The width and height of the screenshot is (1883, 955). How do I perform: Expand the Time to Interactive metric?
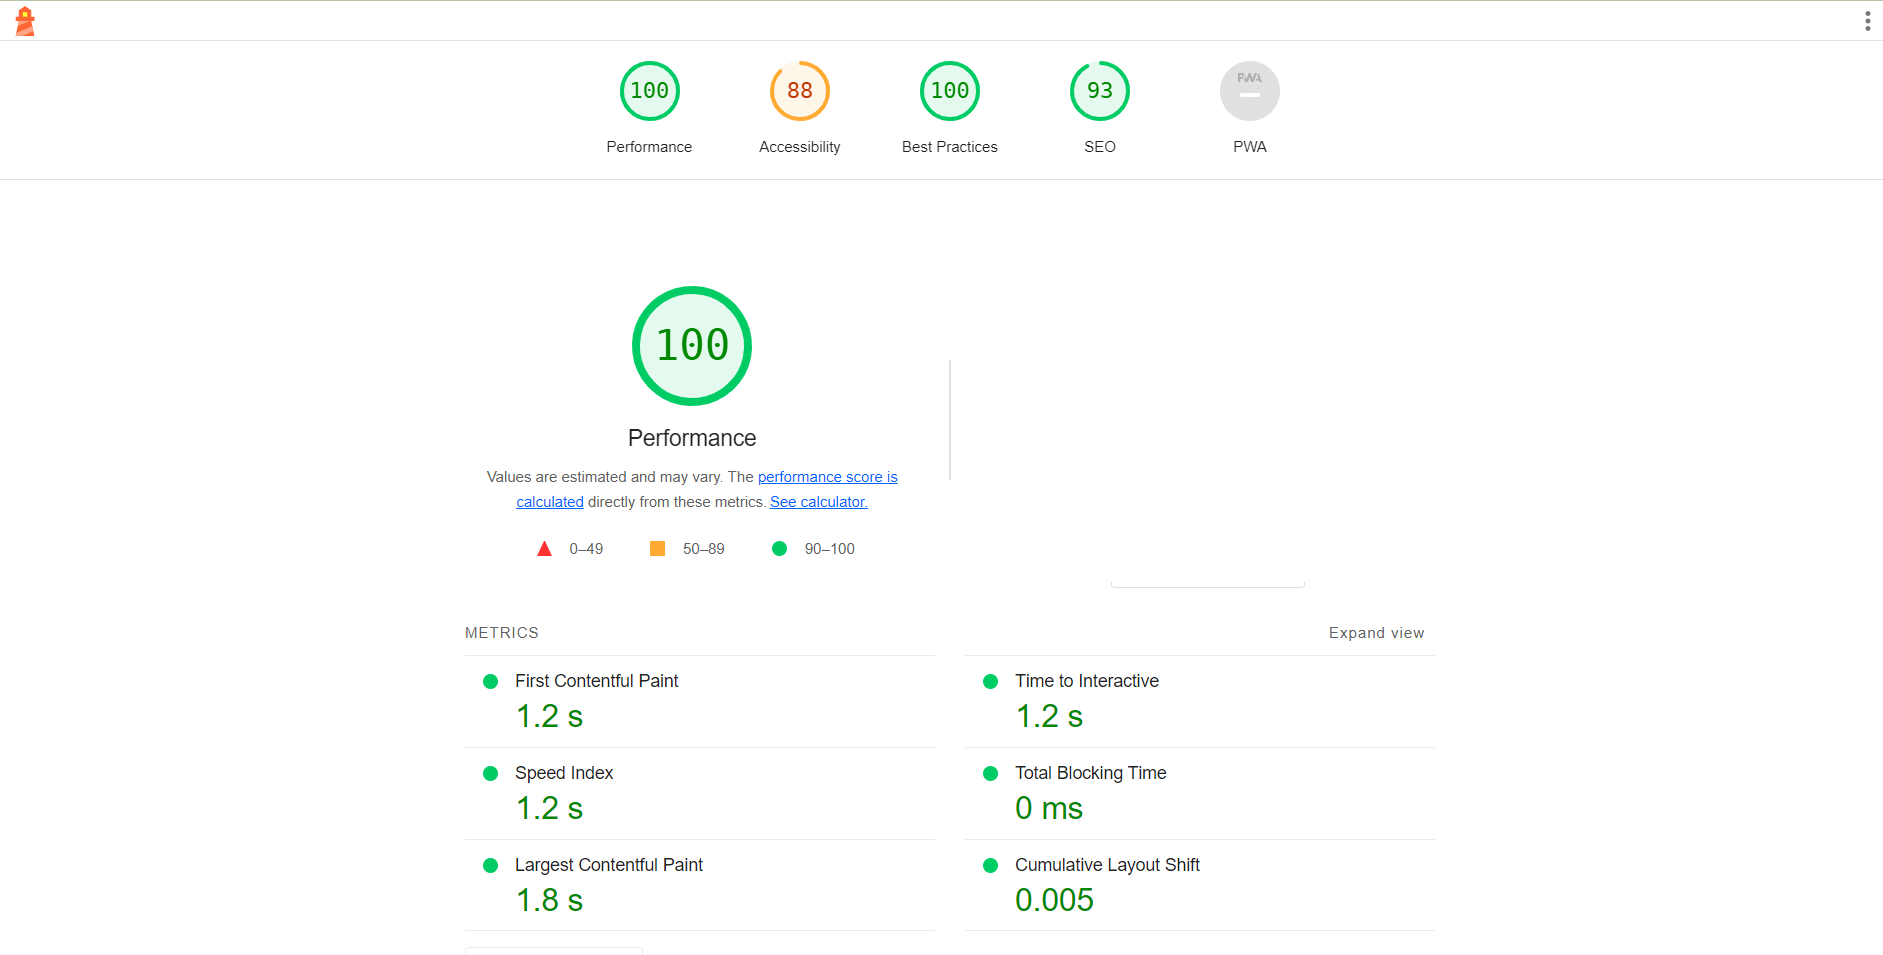(x=1200, y=701)
